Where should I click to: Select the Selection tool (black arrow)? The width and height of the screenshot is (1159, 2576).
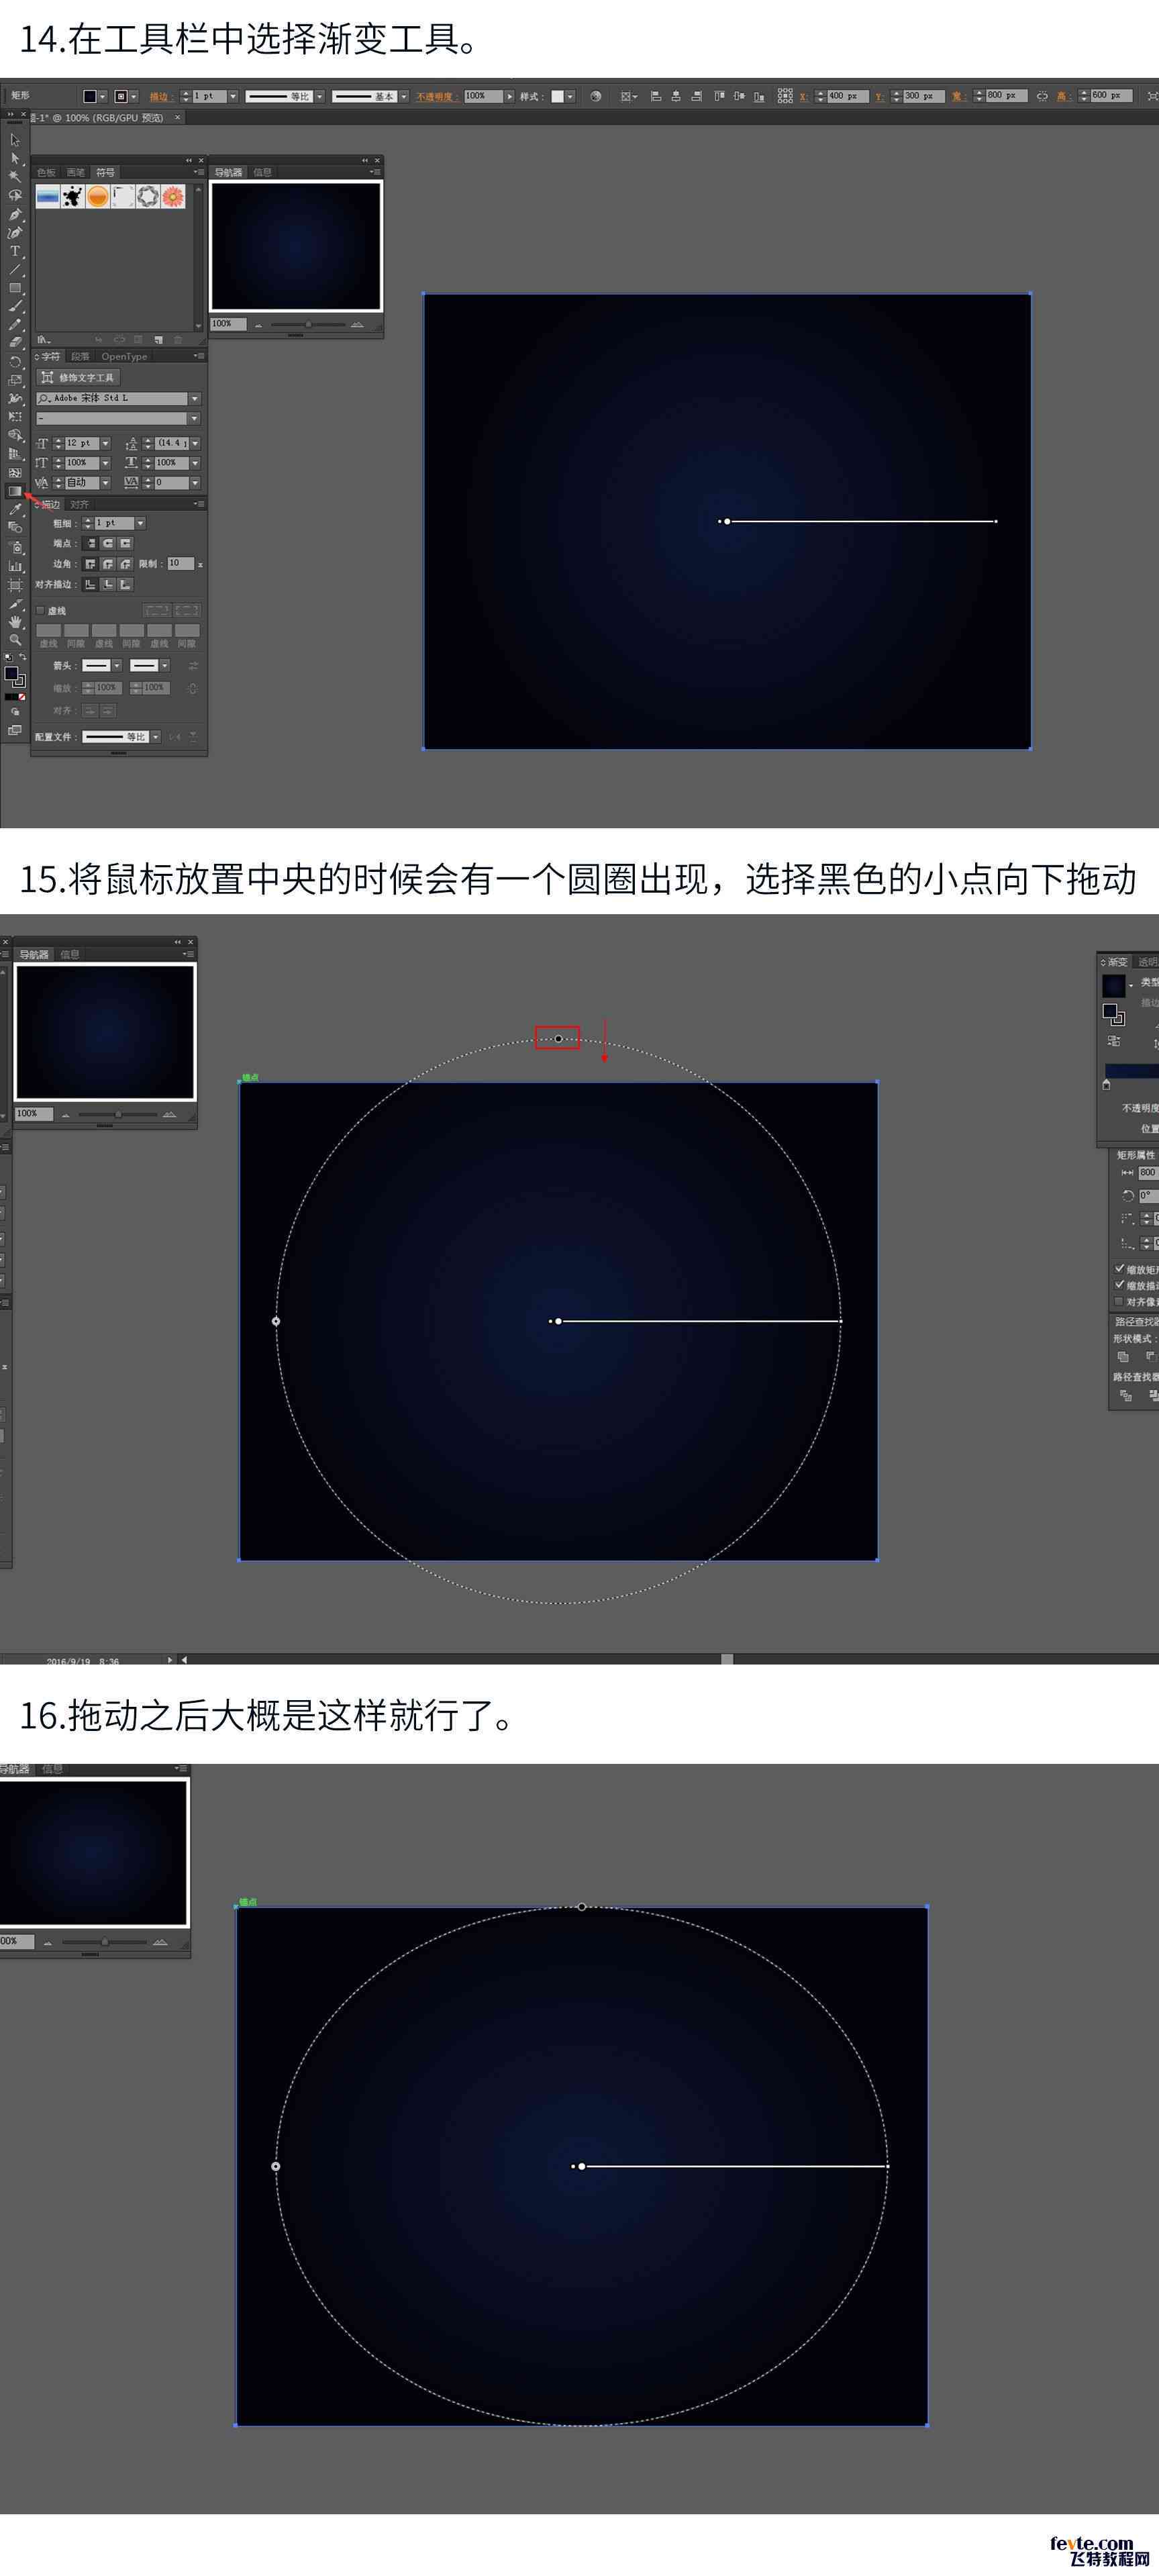pyautogui.click(x=15, y=141)
